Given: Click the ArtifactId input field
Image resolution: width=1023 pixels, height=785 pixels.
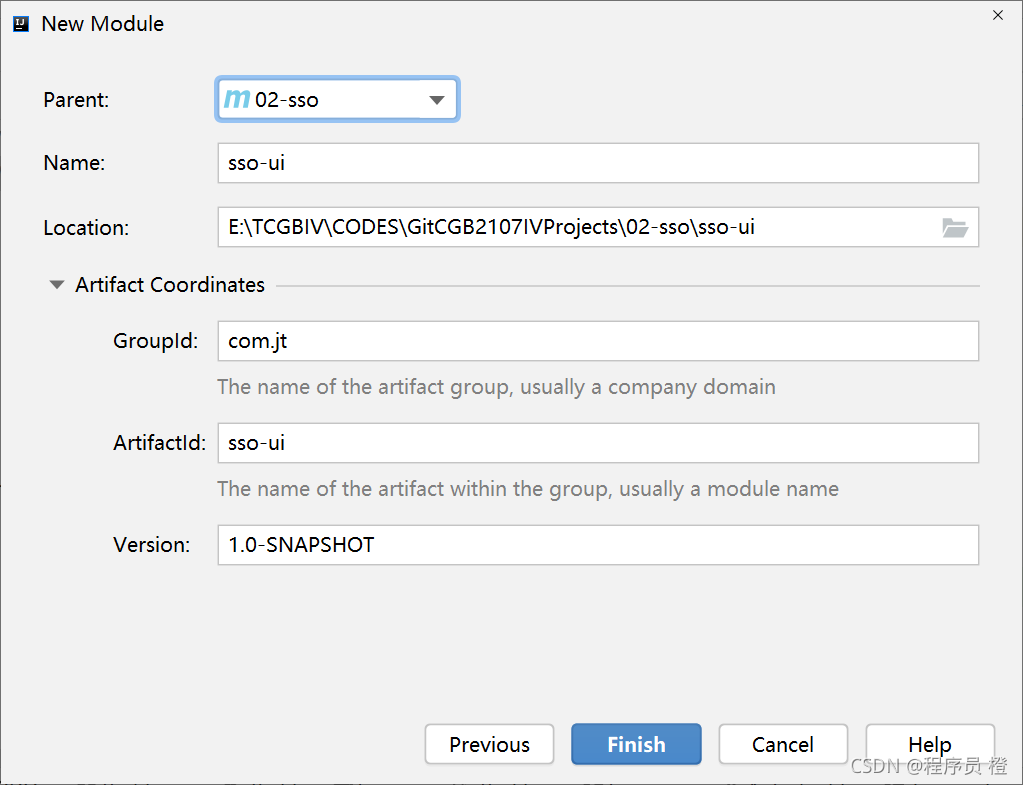Looking at the screenshot, I should click(598, 443).
